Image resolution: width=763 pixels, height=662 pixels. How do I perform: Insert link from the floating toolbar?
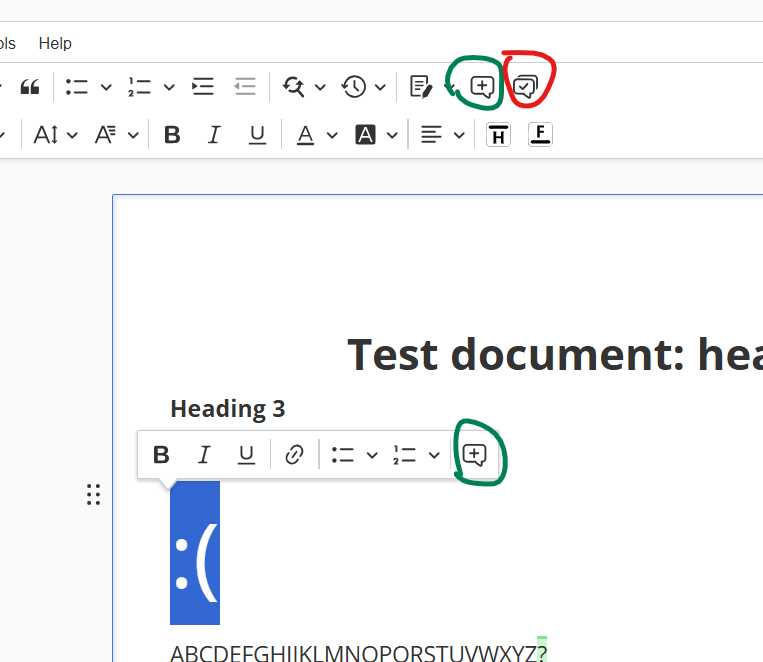coord(294,455)
